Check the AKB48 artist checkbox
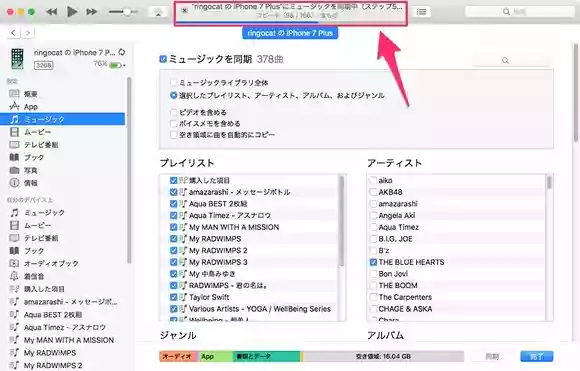 [x=373, y=192]
